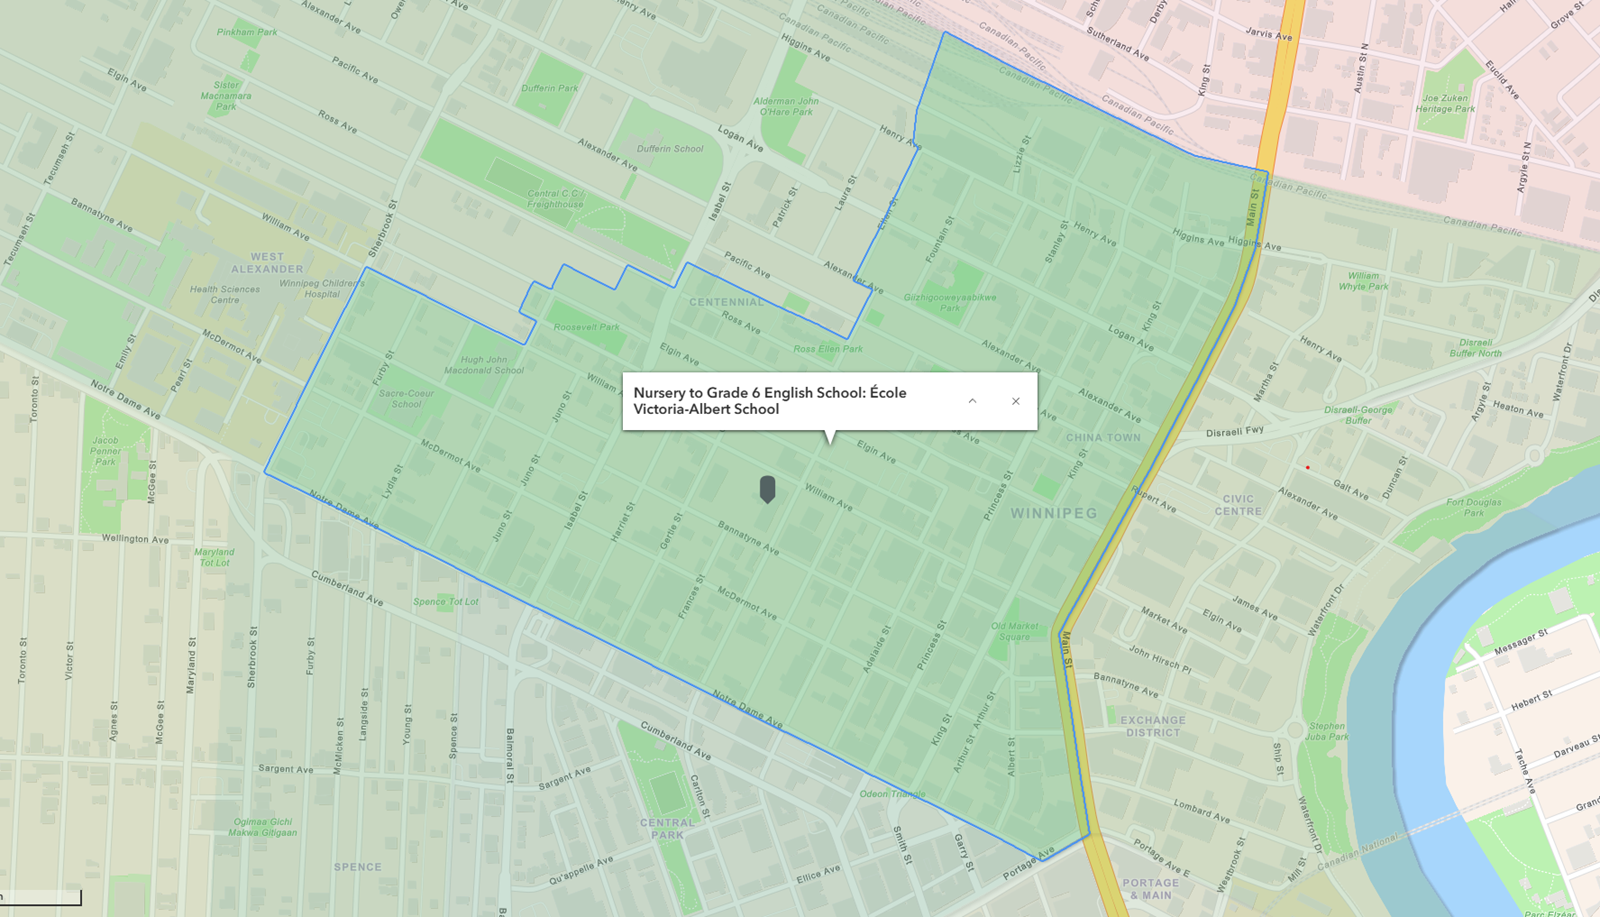1600x917 pixels.
Task: Click the small red dot marker near Alexander Ave
Action: coord(1308,467)
